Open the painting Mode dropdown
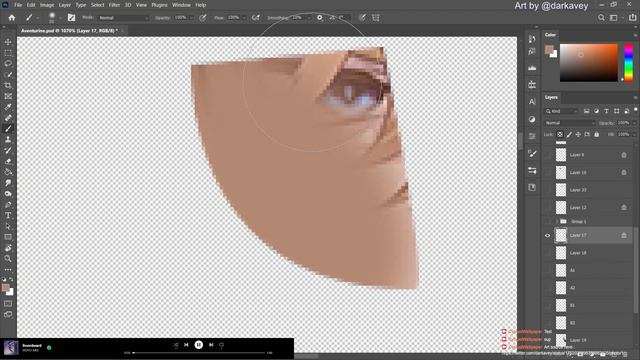640x360 pixels. pos(124,18)
